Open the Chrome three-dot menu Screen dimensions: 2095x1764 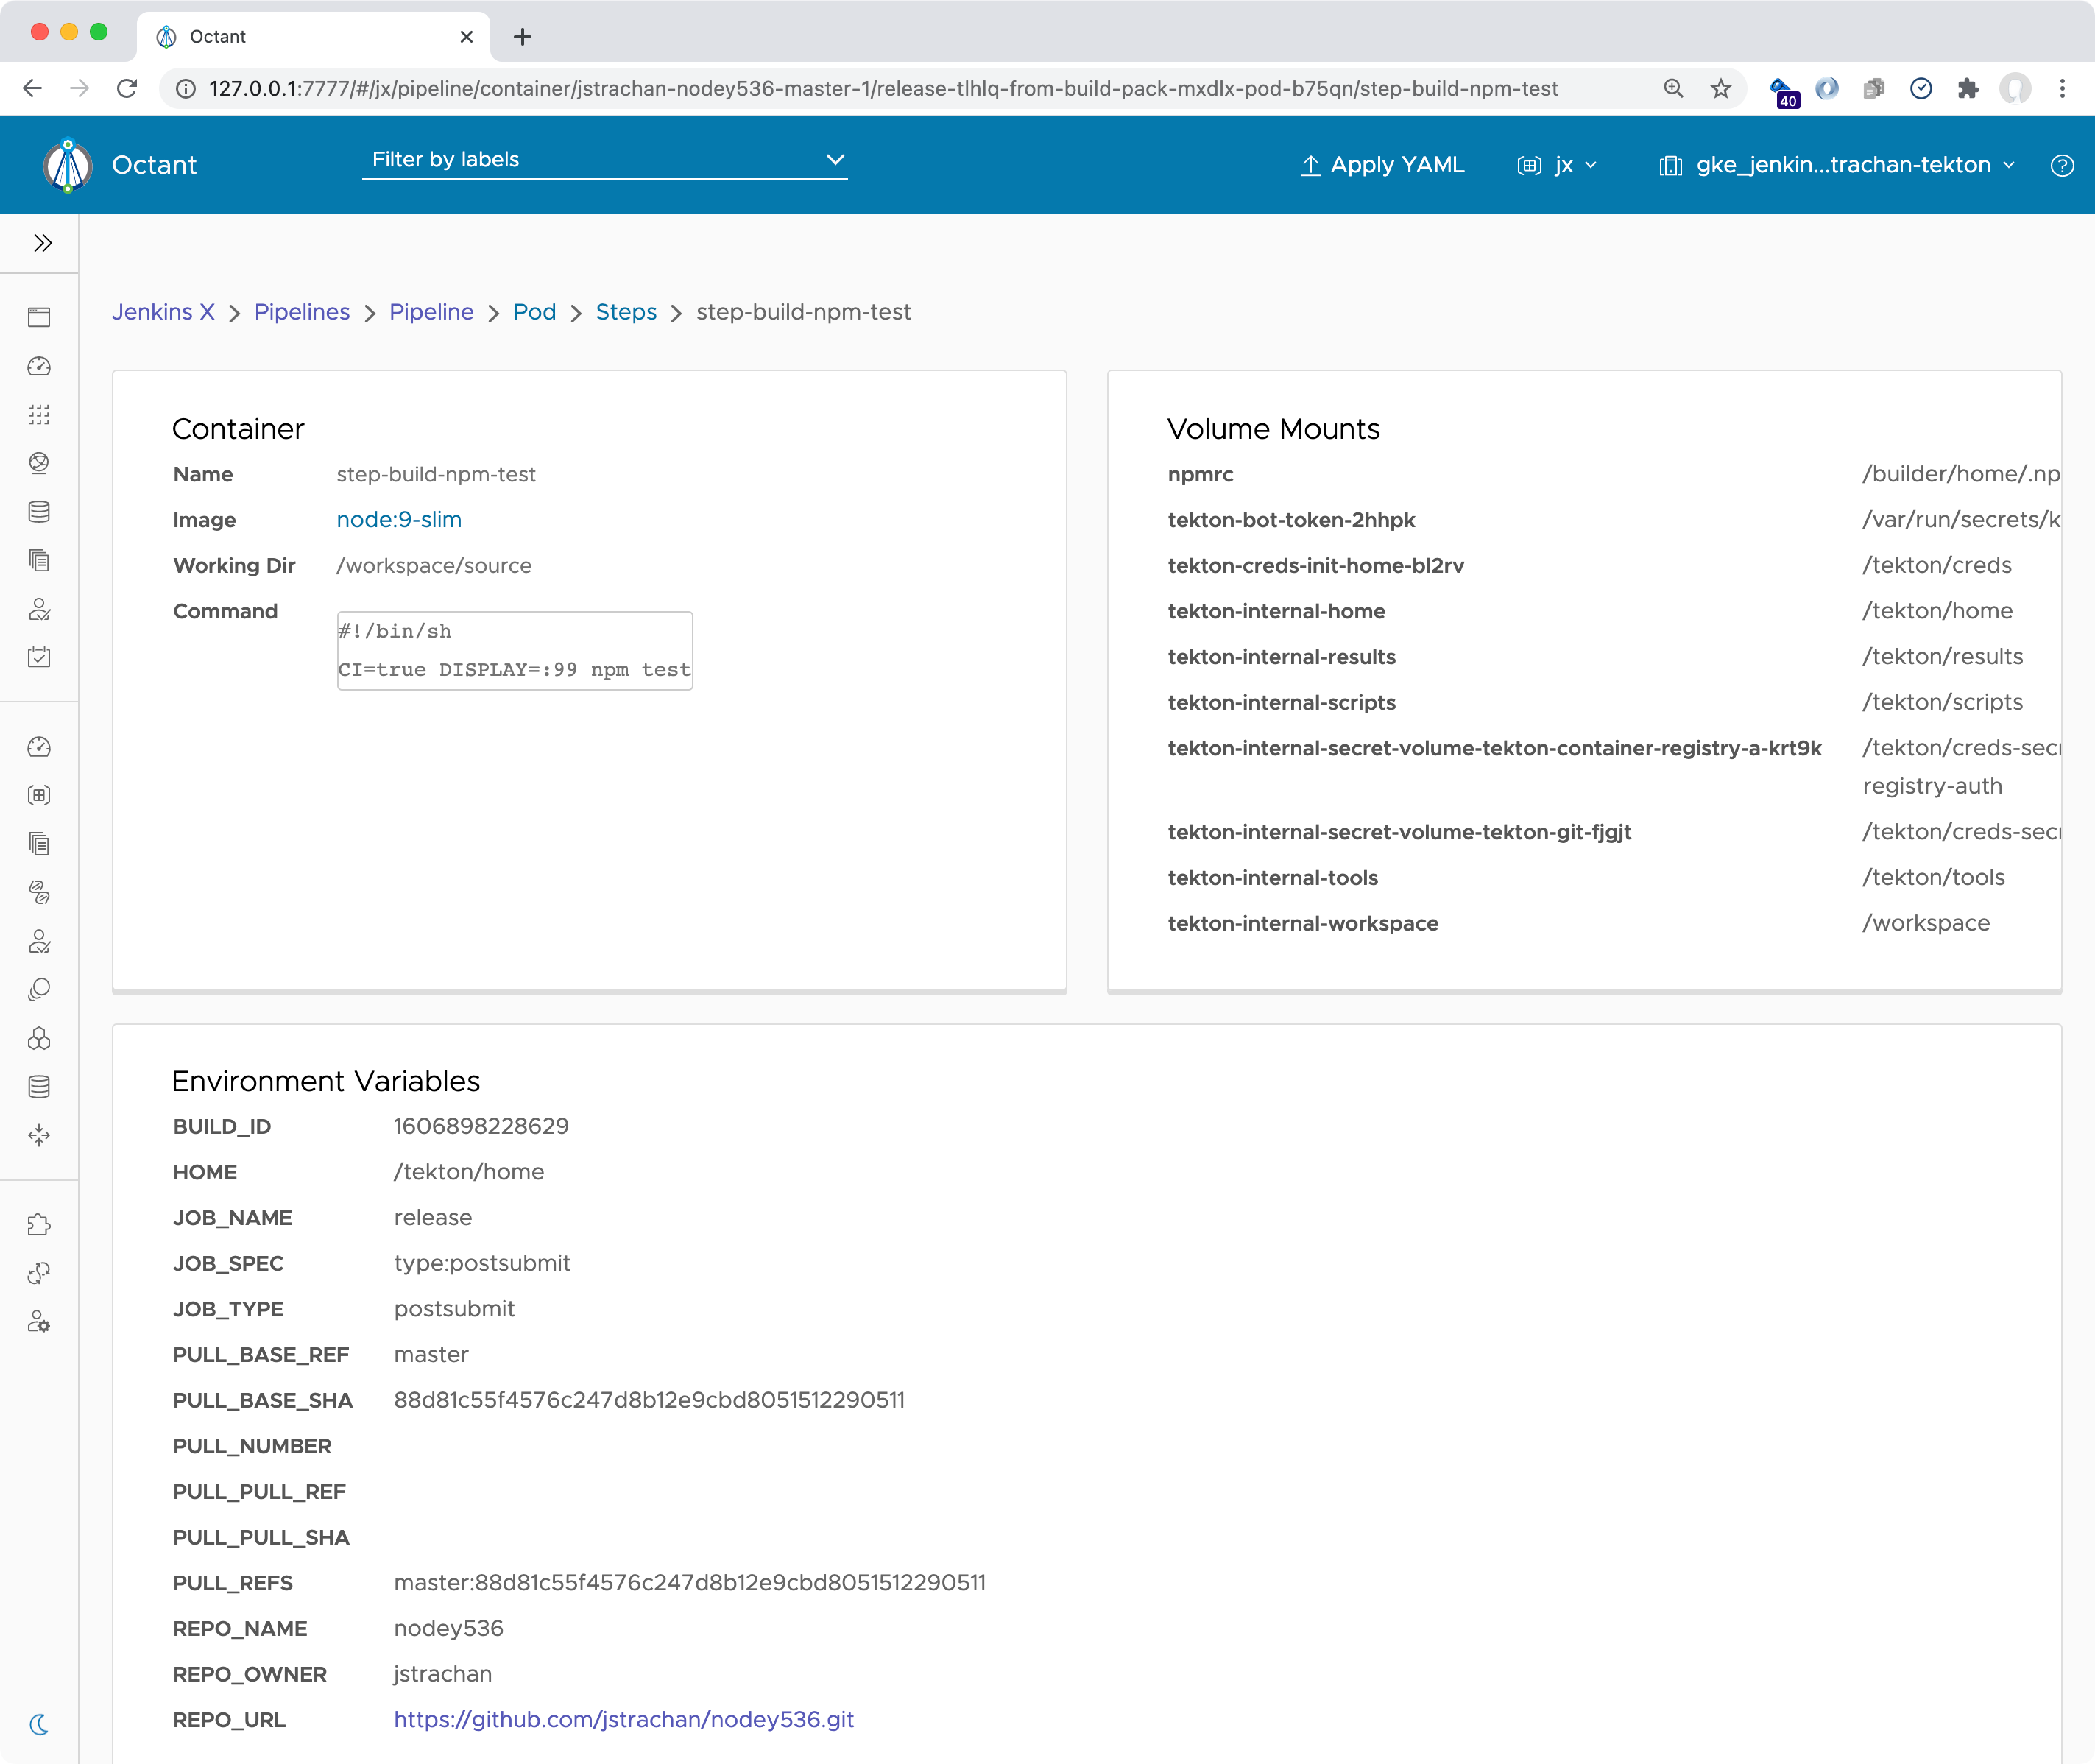[2062, 88]
